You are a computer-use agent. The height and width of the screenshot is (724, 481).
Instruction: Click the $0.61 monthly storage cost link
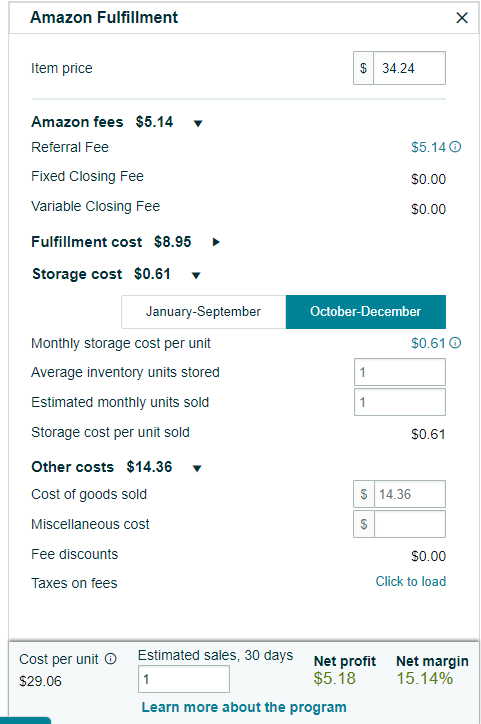(428, 343)
